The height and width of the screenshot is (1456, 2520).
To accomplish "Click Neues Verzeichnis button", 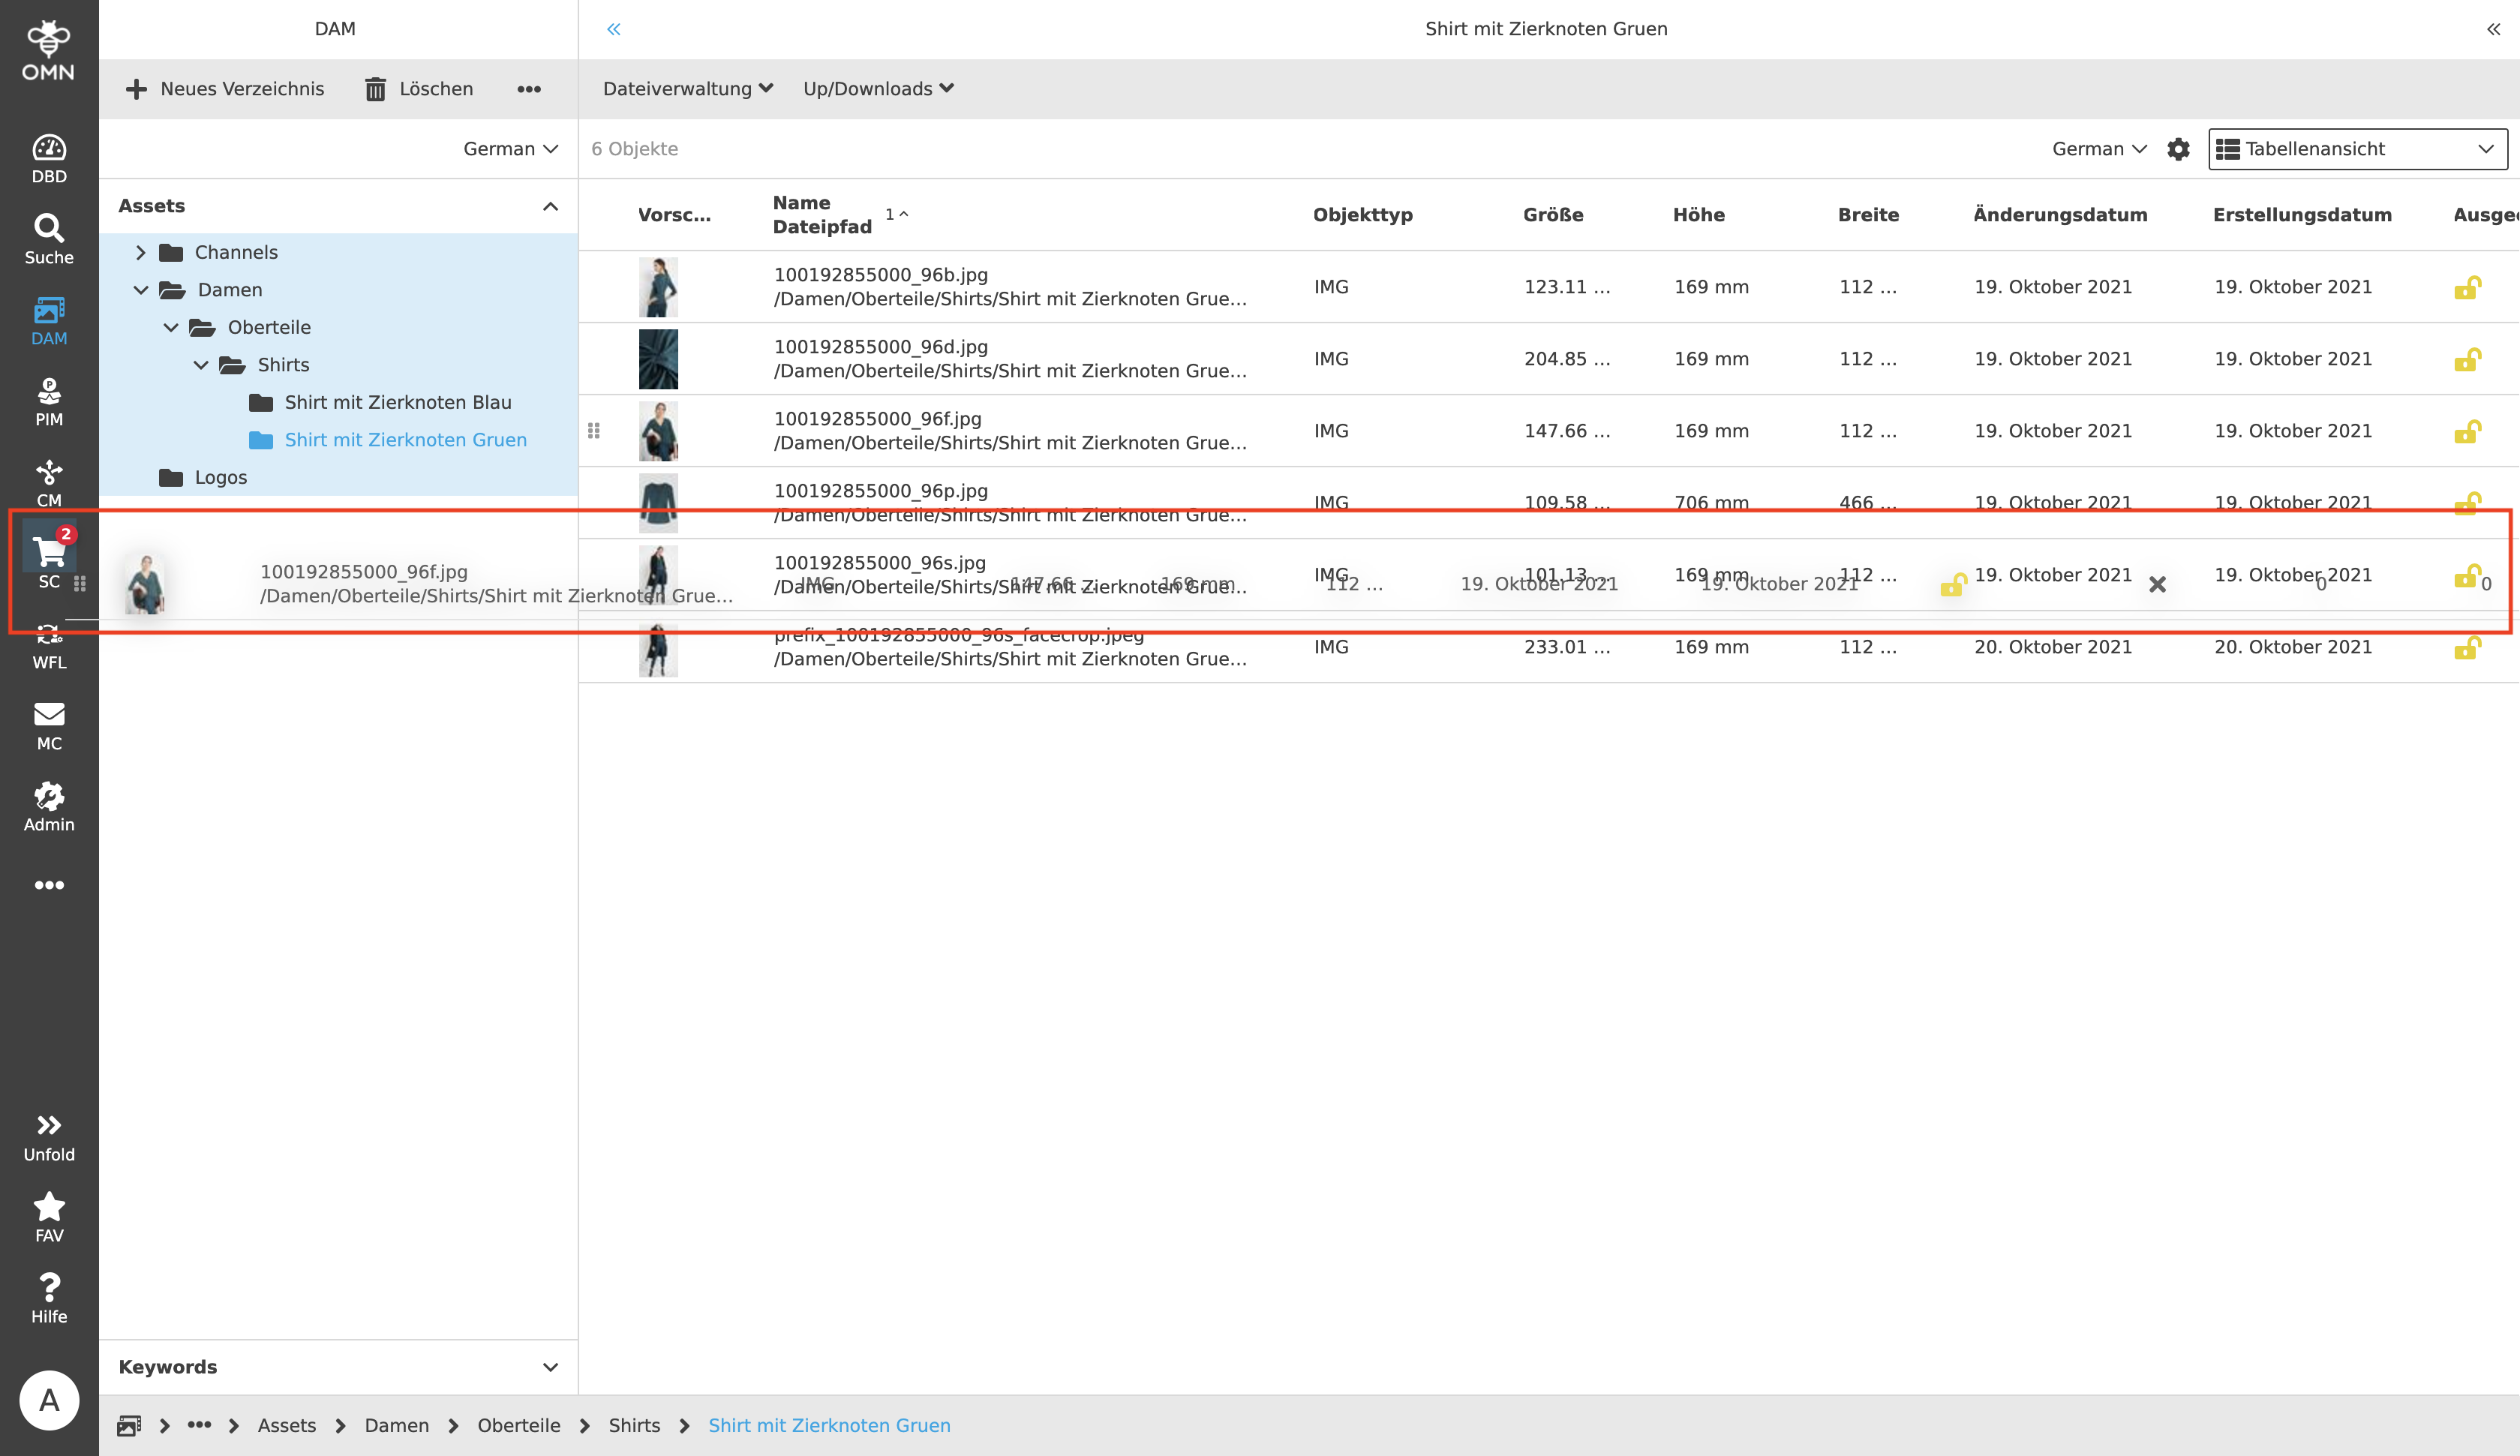I will [225, 89].
